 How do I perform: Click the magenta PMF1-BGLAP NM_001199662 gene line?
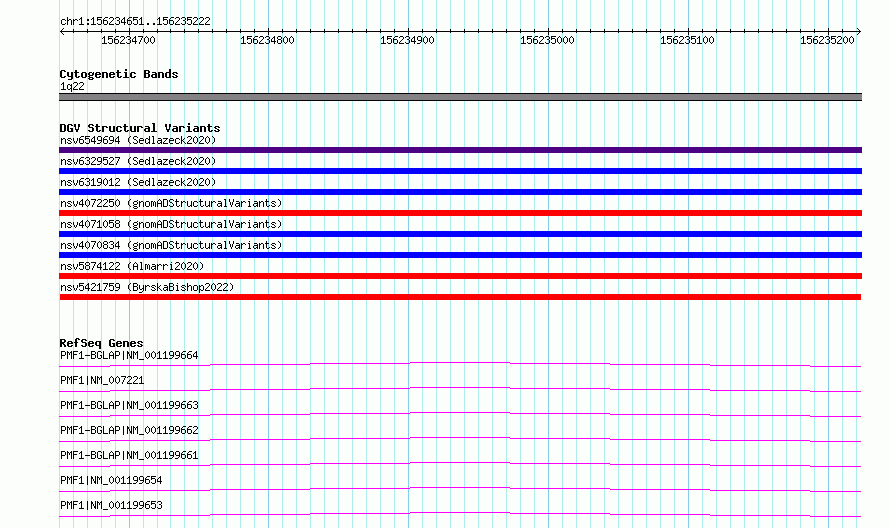(x=460, y=439)
